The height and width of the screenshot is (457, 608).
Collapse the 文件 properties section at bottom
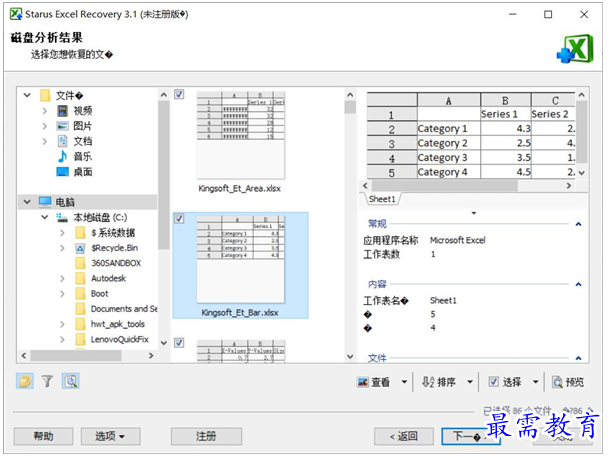coord(578,358)
